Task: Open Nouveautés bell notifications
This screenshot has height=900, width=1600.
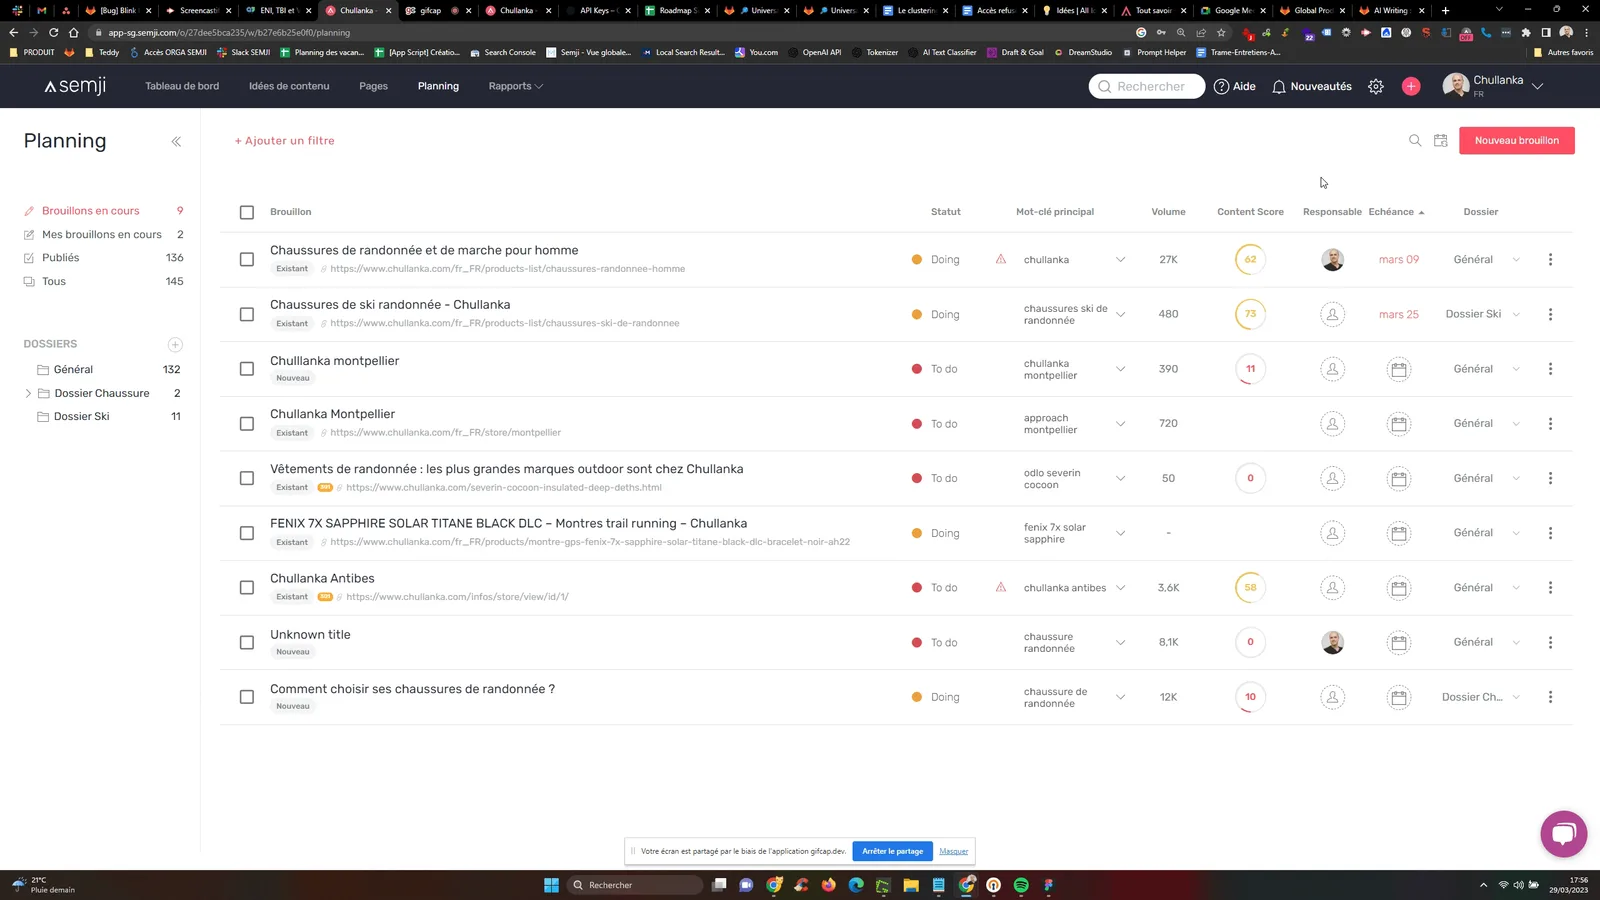Action: click(x=1311, y=87)
